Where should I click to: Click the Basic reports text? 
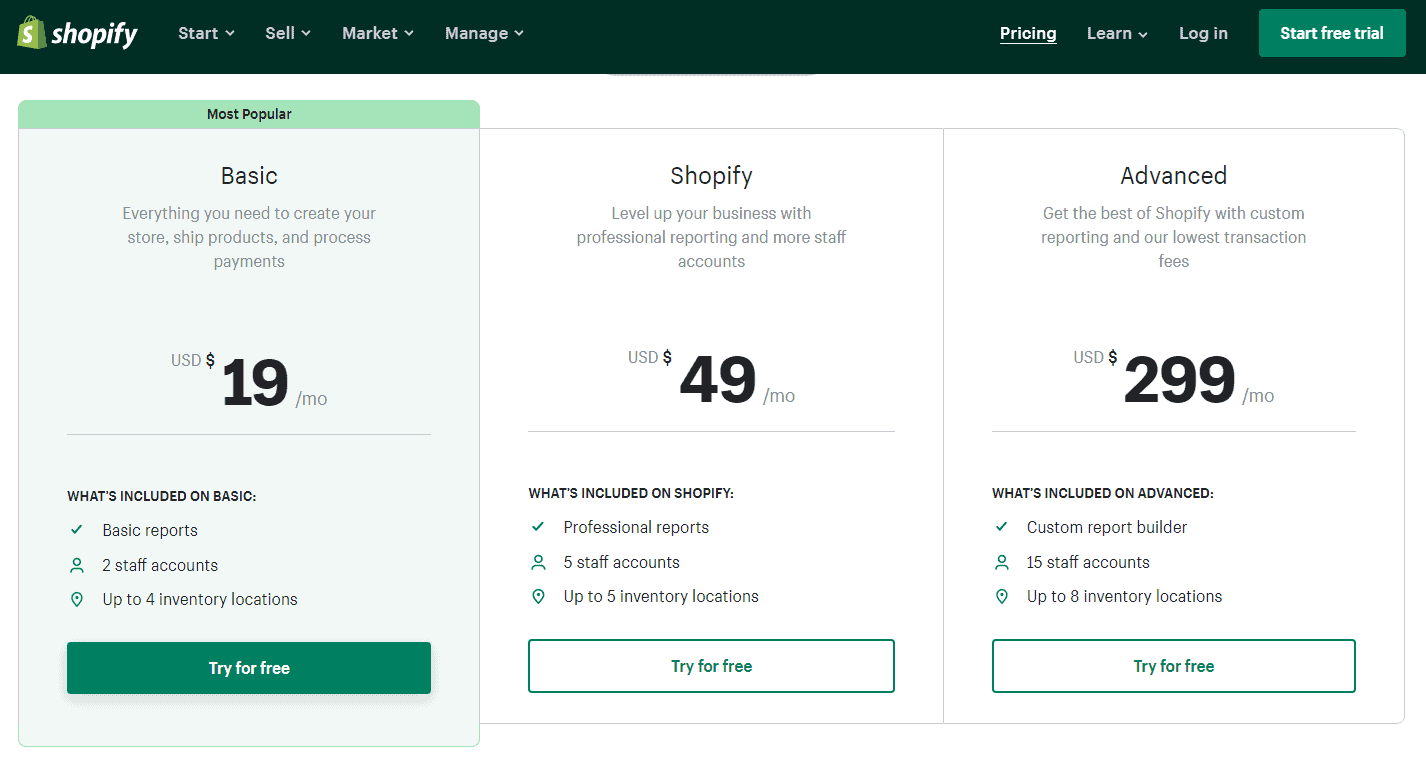150,530
